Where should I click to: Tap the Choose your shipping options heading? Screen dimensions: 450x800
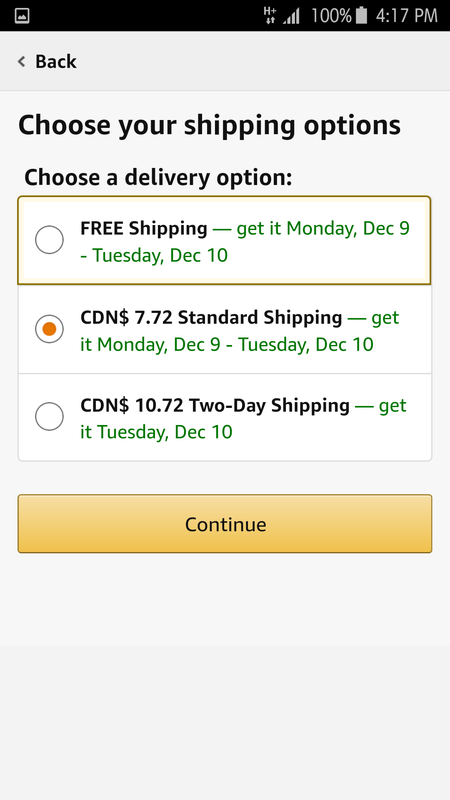pyautogui.click(x=209, y=126)
